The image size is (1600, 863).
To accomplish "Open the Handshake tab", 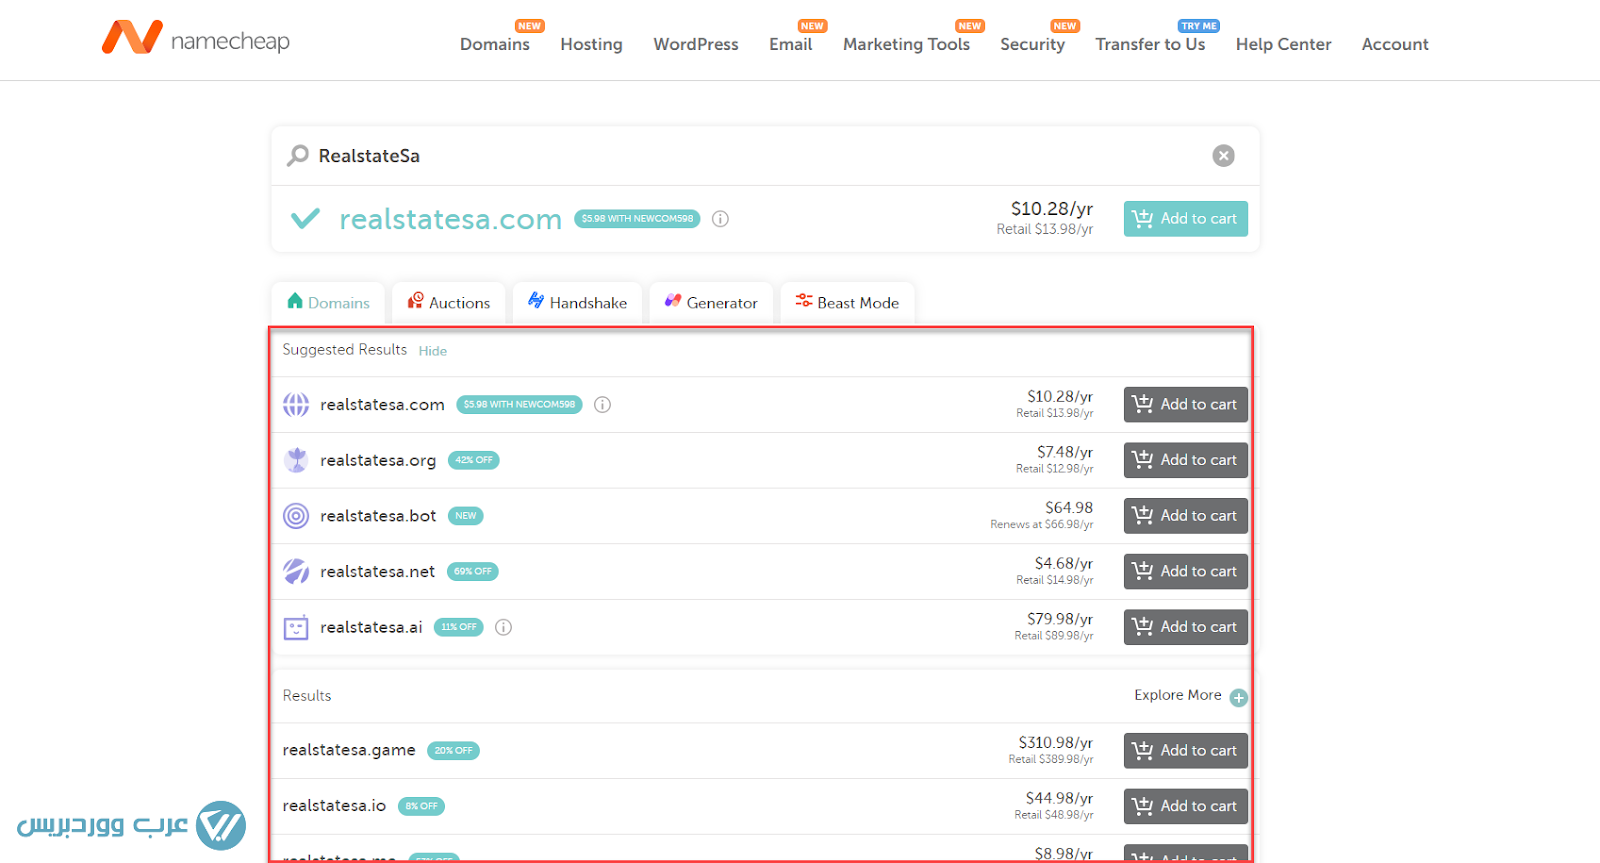I will [x=577, y=303].
